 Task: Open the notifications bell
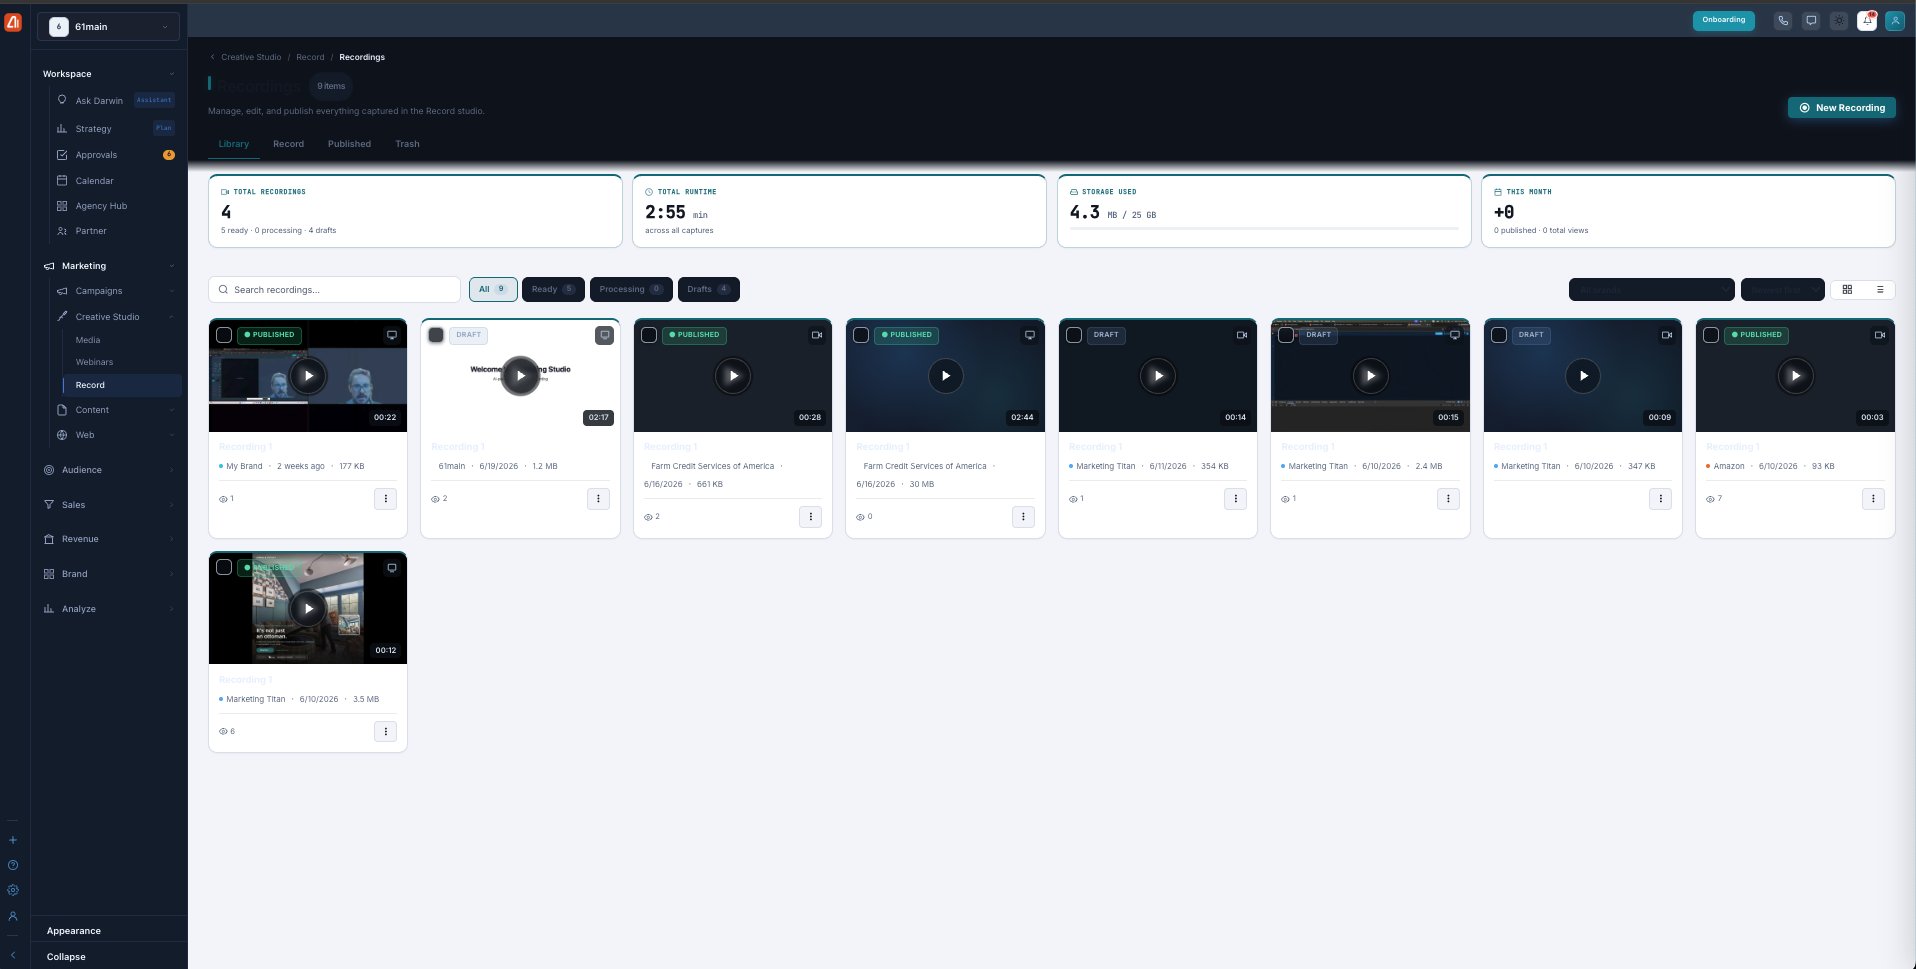pyautogui.click(x=1867, y=21)
